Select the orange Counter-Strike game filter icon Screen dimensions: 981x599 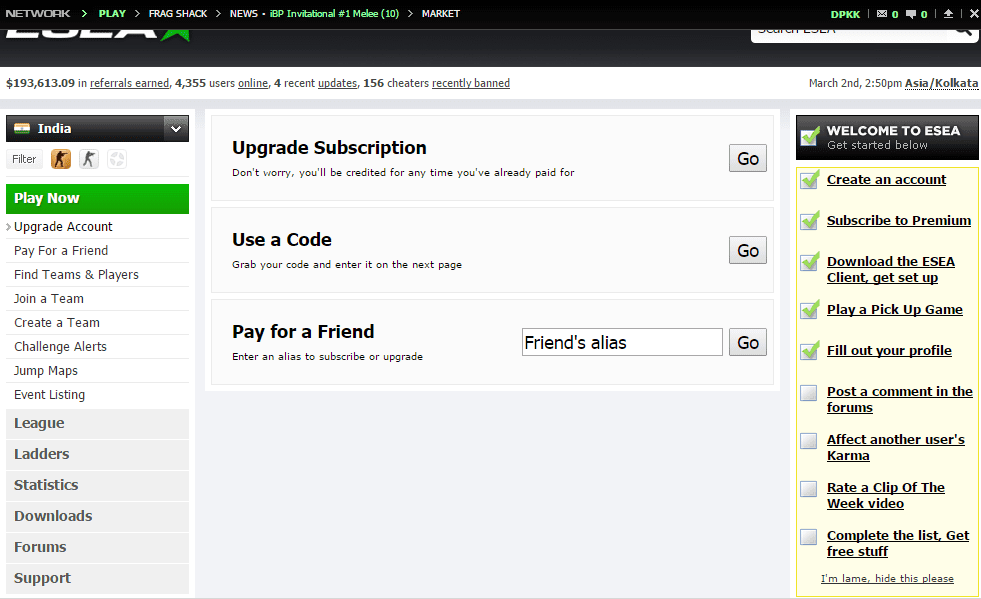61,159
